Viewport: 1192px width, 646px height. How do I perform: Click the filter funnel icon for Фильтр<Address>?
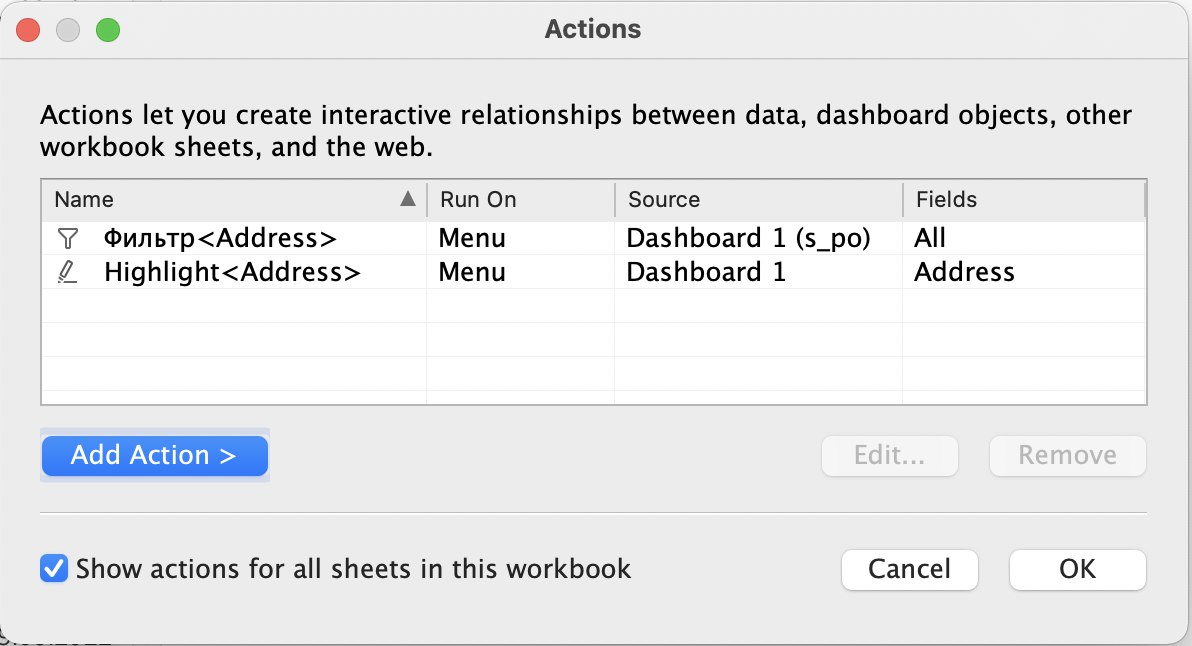point(68,239)
